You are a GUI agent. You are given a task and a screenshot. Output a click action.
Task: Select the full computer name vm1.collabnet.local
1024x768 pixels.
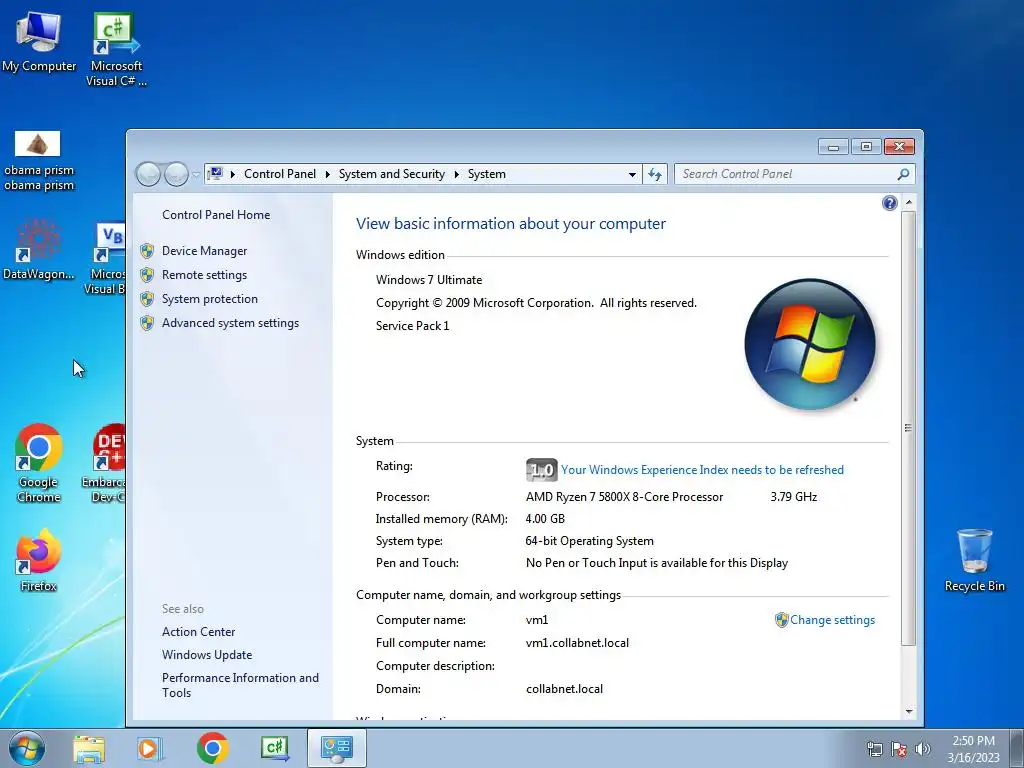[x=577, y=643]
